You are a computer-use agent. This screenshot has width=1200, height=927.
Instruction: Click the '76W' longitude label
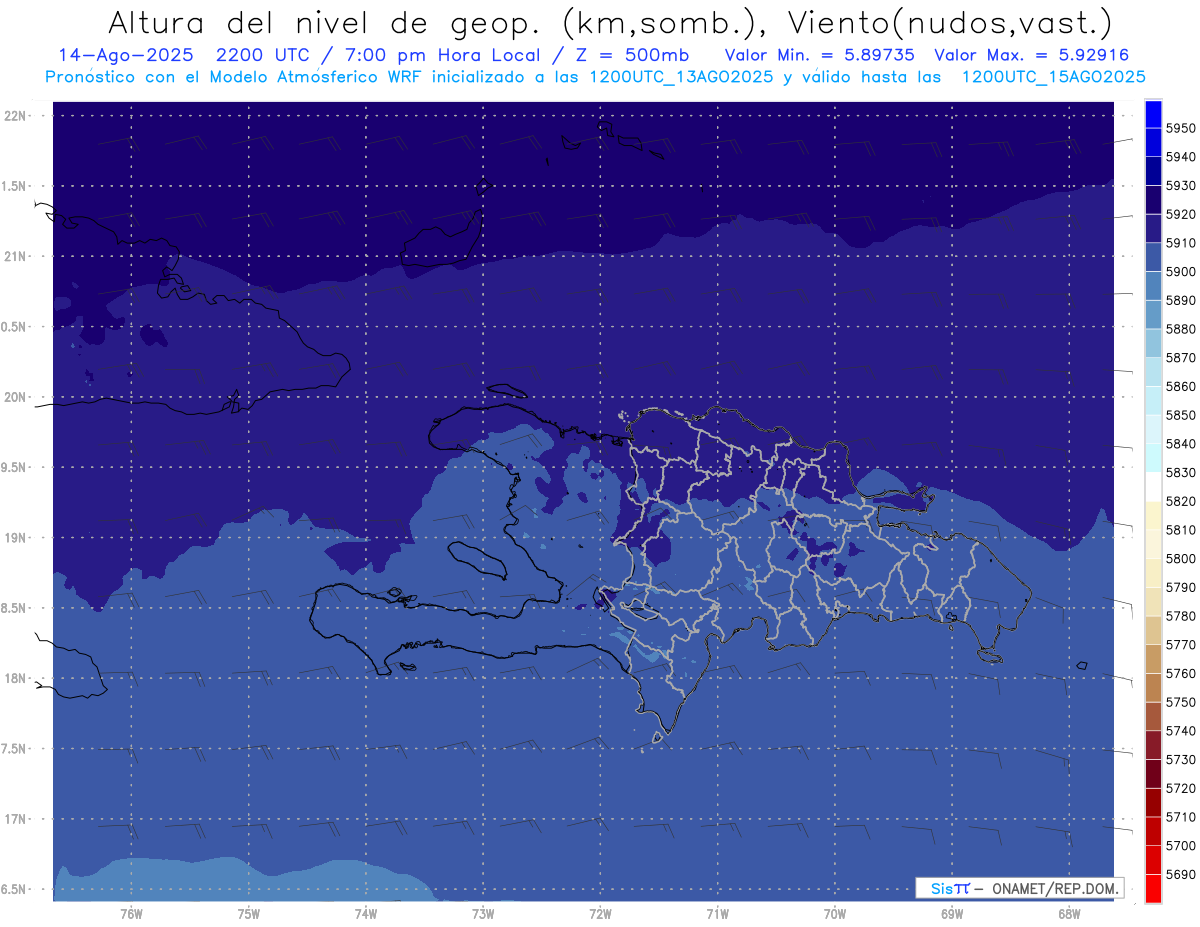131,913
